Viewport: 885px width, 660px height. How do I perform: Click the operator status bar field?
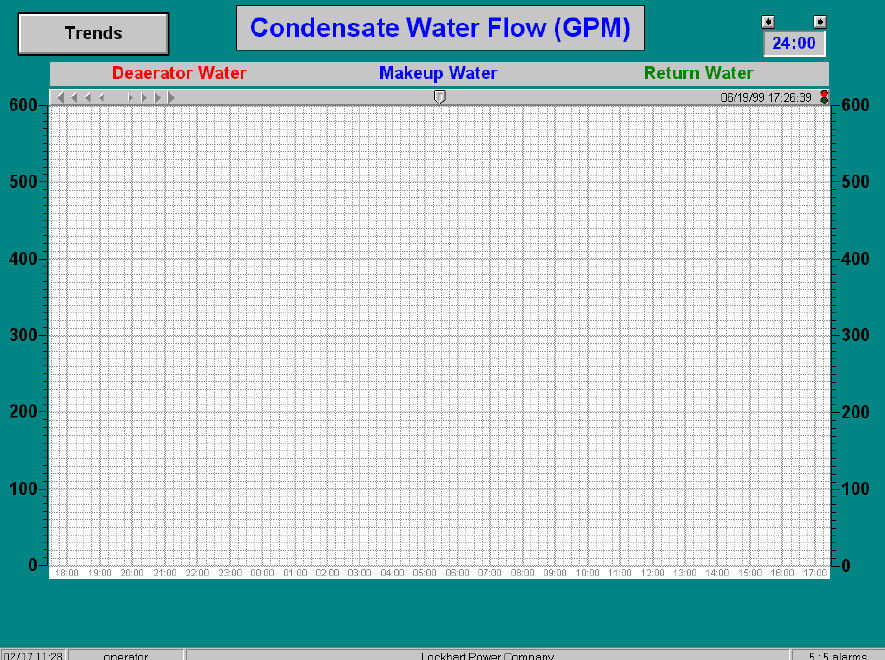[126, 656]
